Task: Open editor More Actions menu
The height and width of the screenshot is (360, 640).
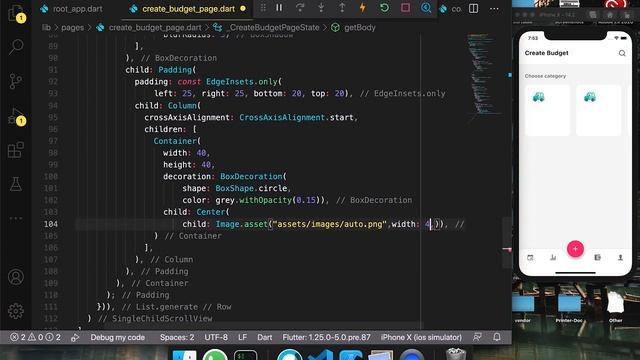Action: coord(494,9)
